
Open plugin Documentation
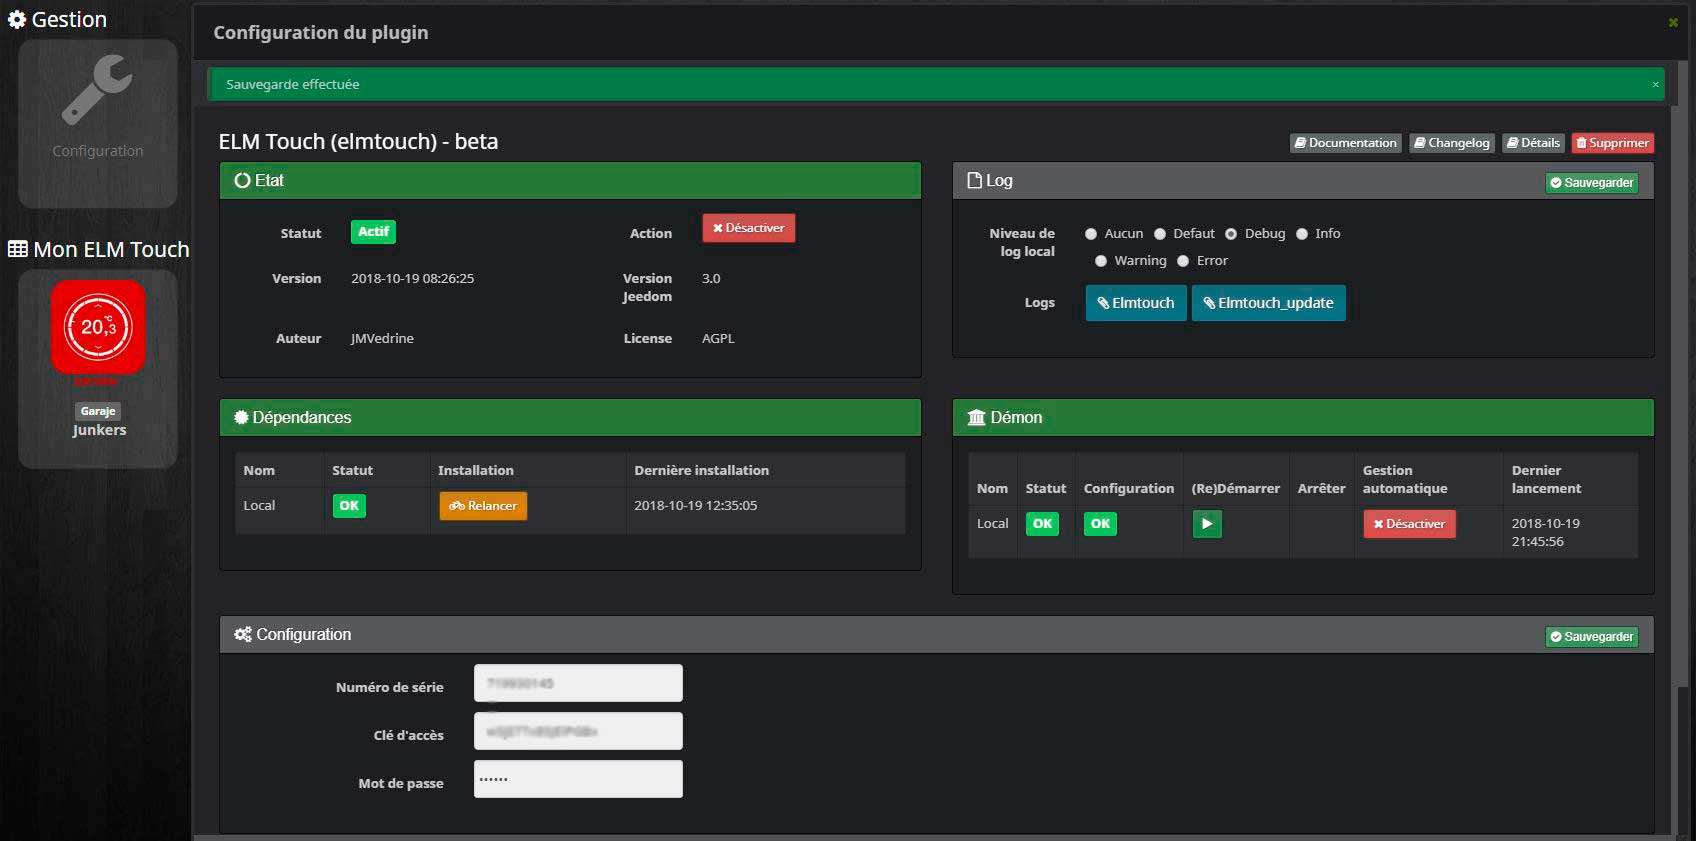point(1345,143)
